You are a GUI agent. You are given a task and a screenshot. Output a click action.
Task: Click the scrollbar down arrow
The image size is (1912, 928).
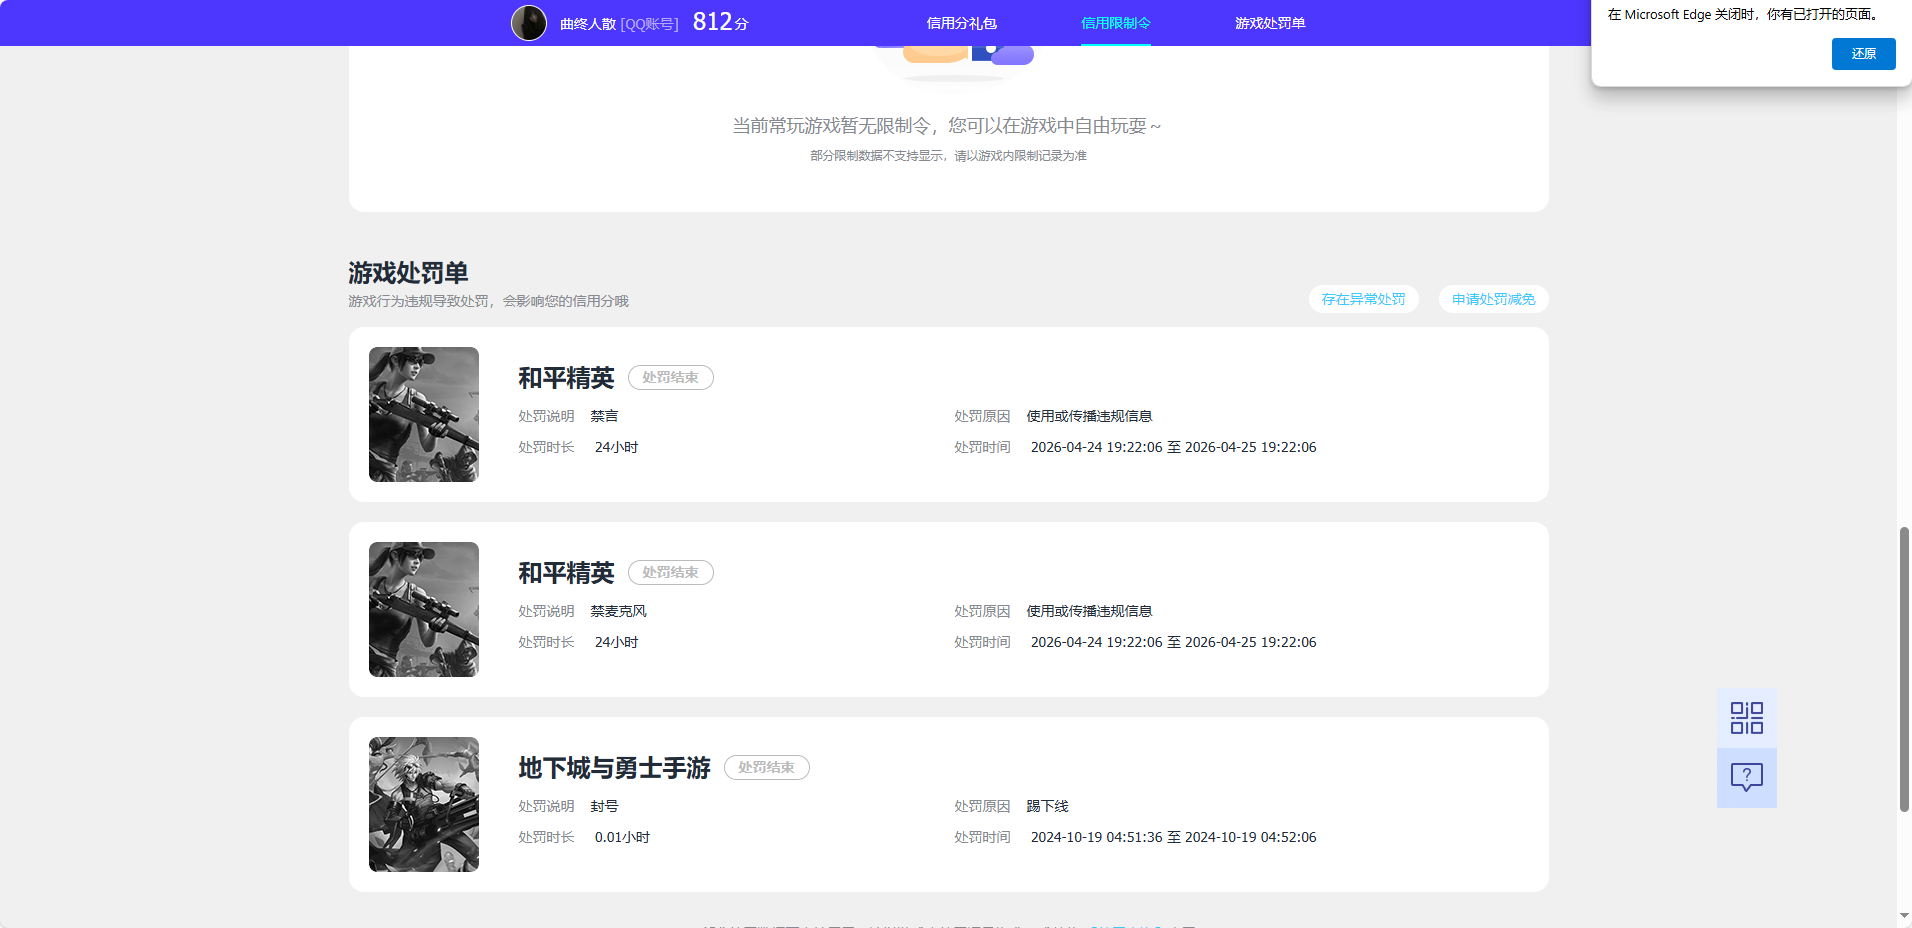1904,916
